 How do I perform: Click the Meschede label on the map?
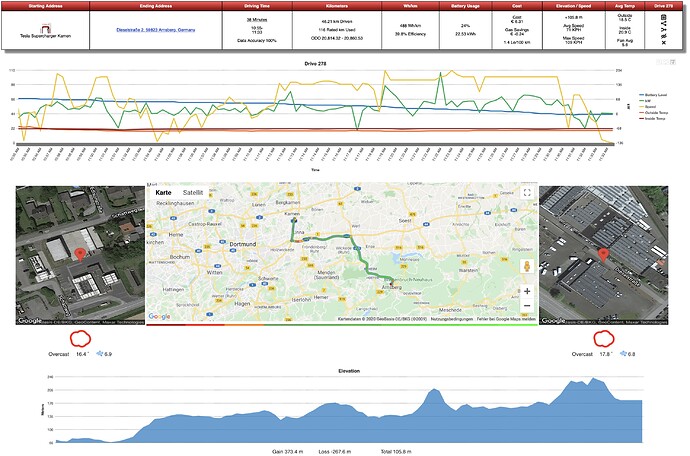coord(450,310)
